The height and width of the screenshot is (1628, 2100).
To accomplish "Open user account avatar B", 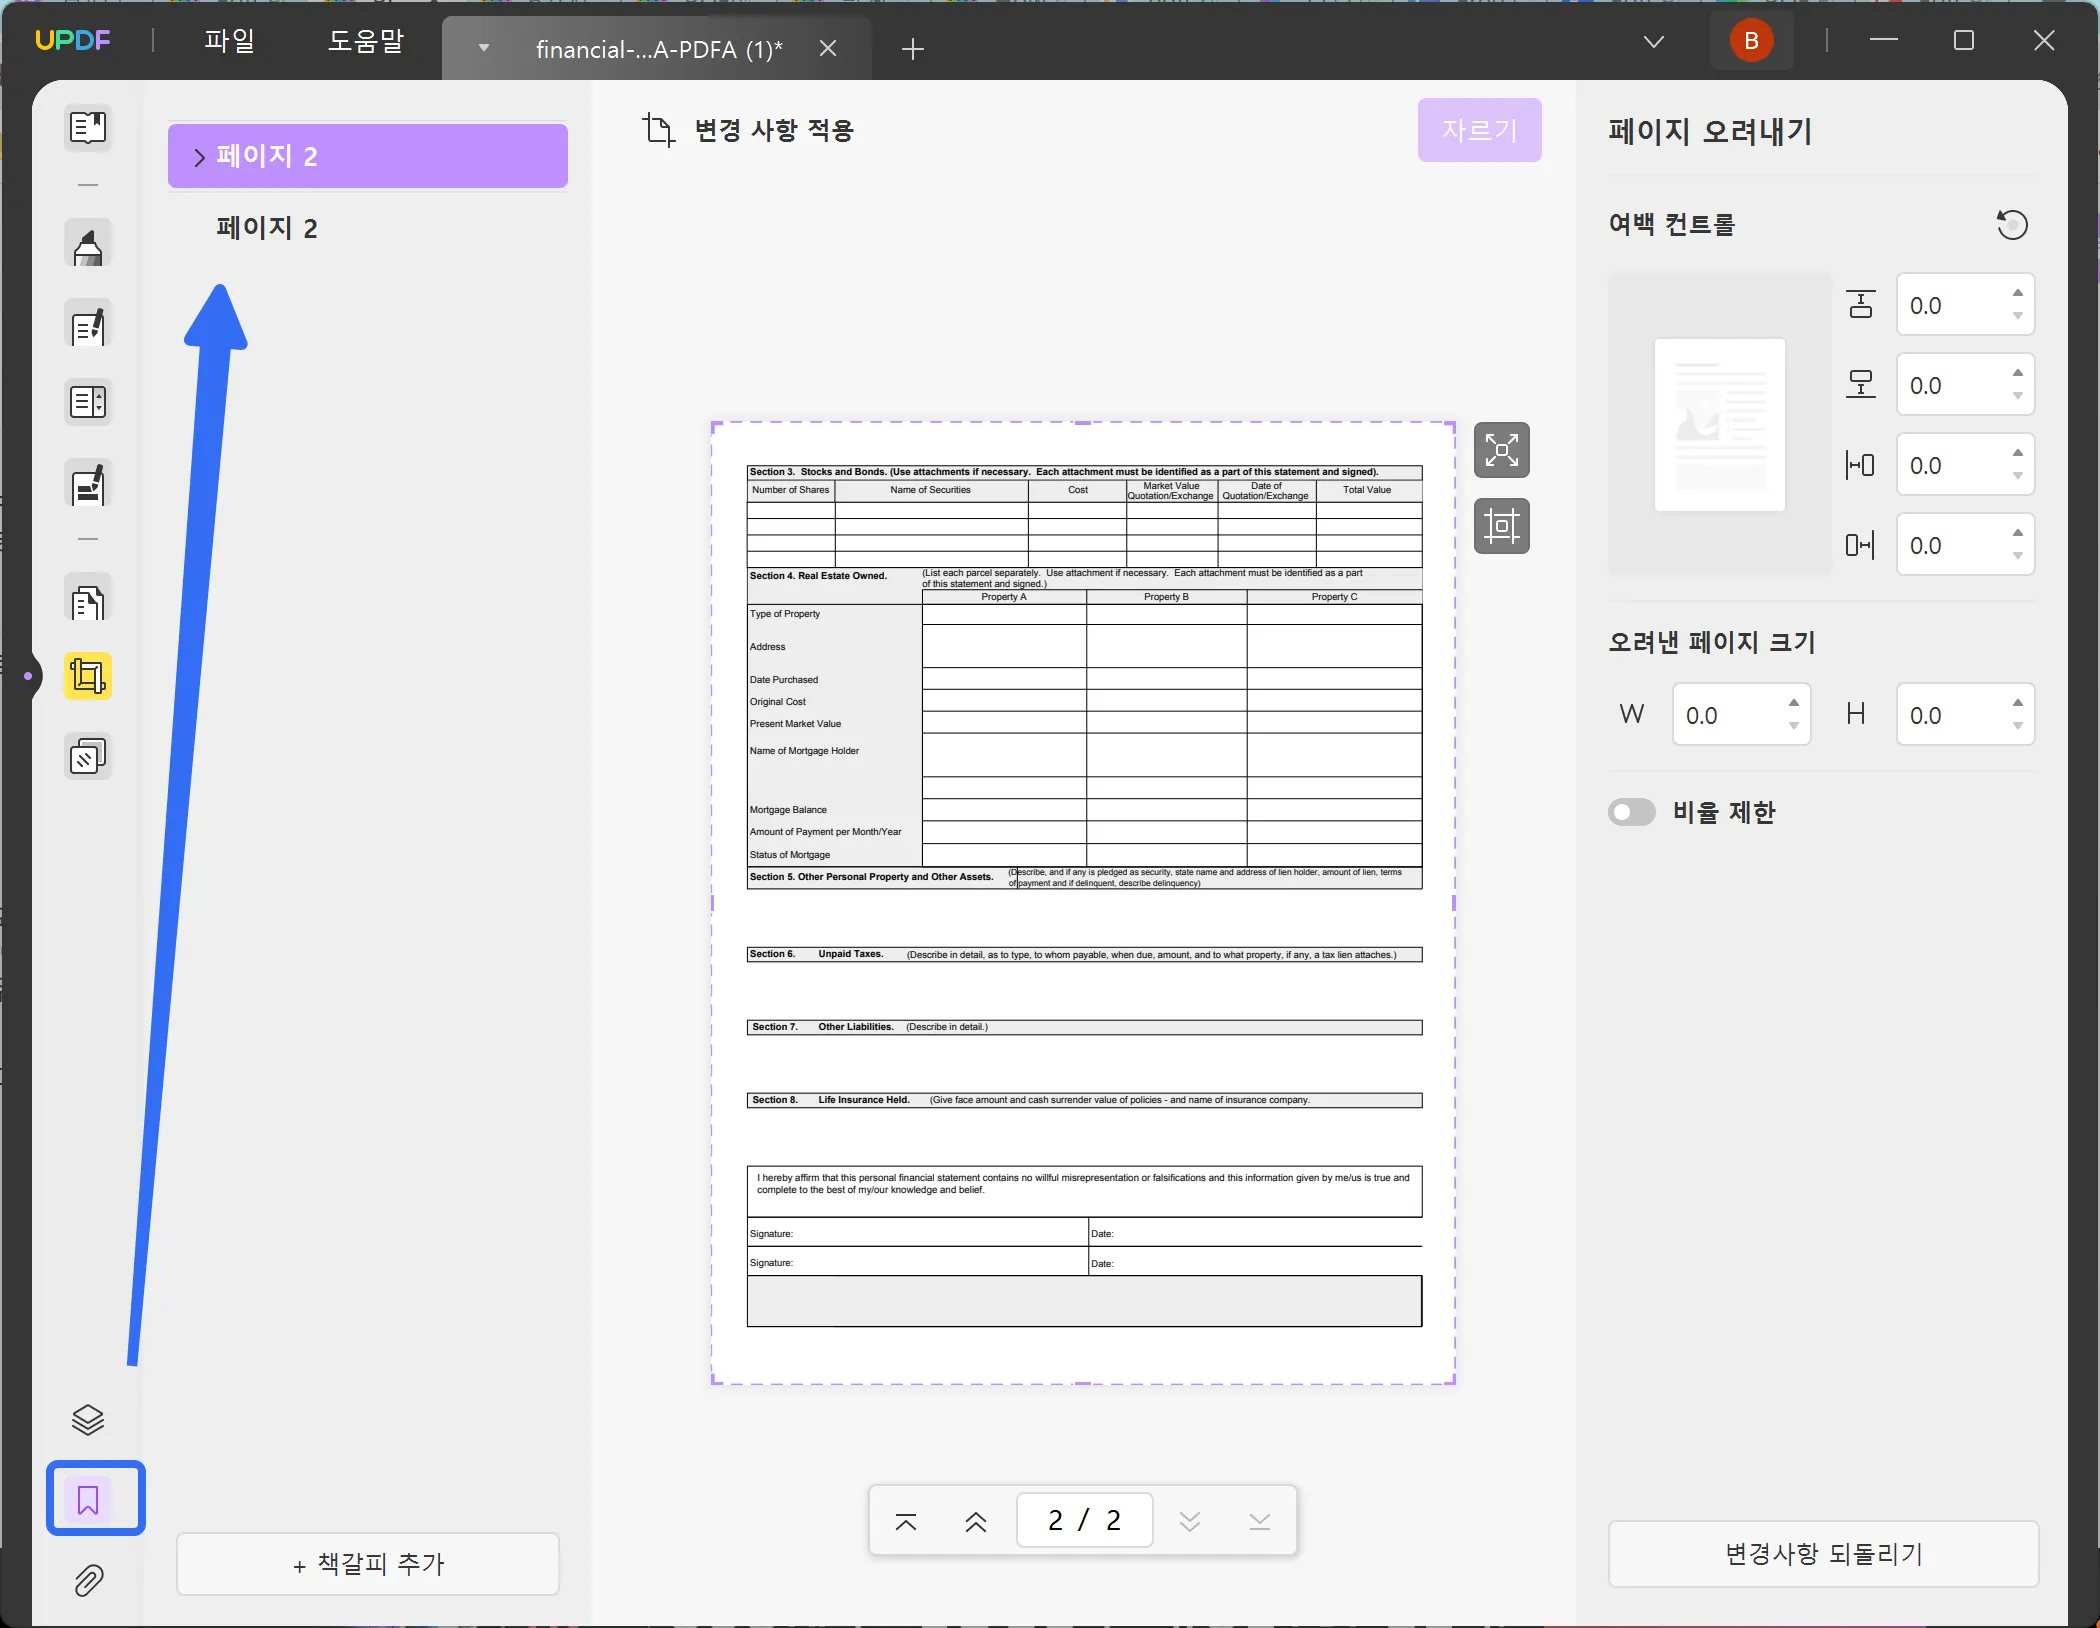I will (x=1752, y=41).
